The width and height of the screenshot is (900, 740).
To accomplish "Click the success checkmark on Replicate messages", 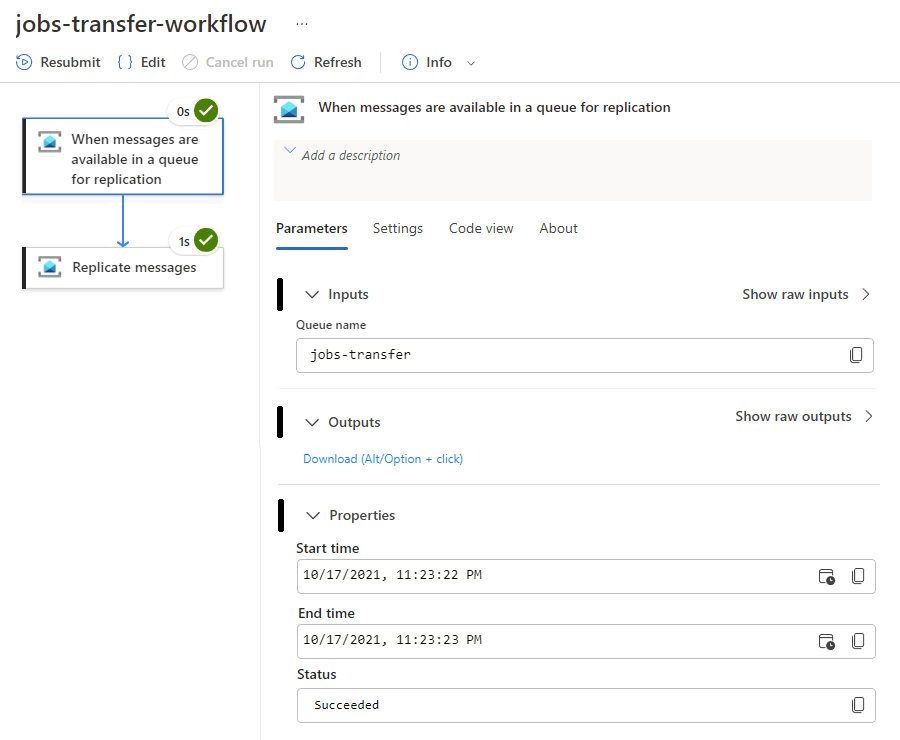I will [205, 240].
